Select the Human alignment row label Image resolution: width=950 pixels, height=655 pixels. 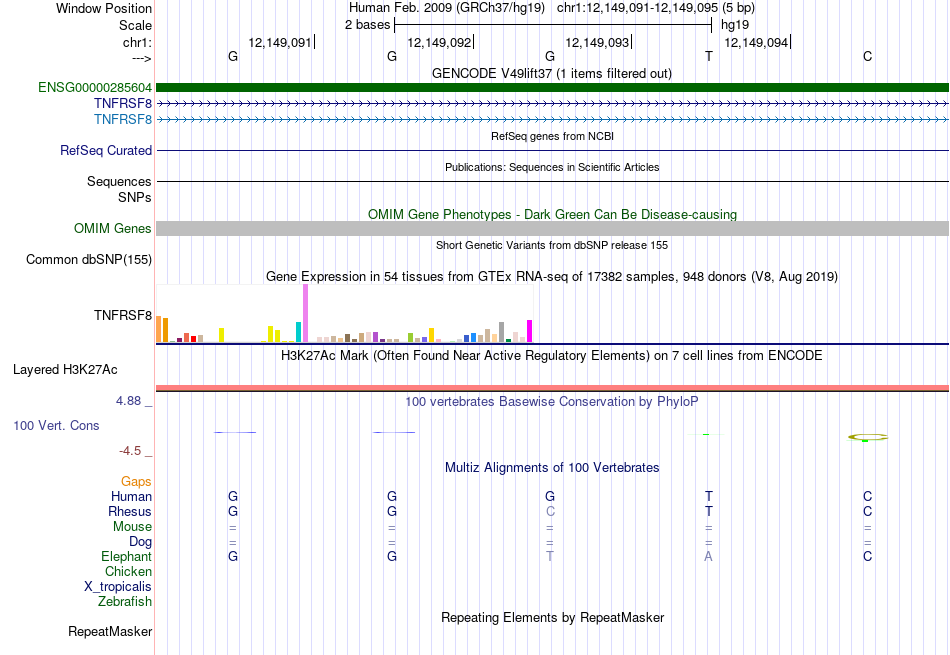point(131,496)
